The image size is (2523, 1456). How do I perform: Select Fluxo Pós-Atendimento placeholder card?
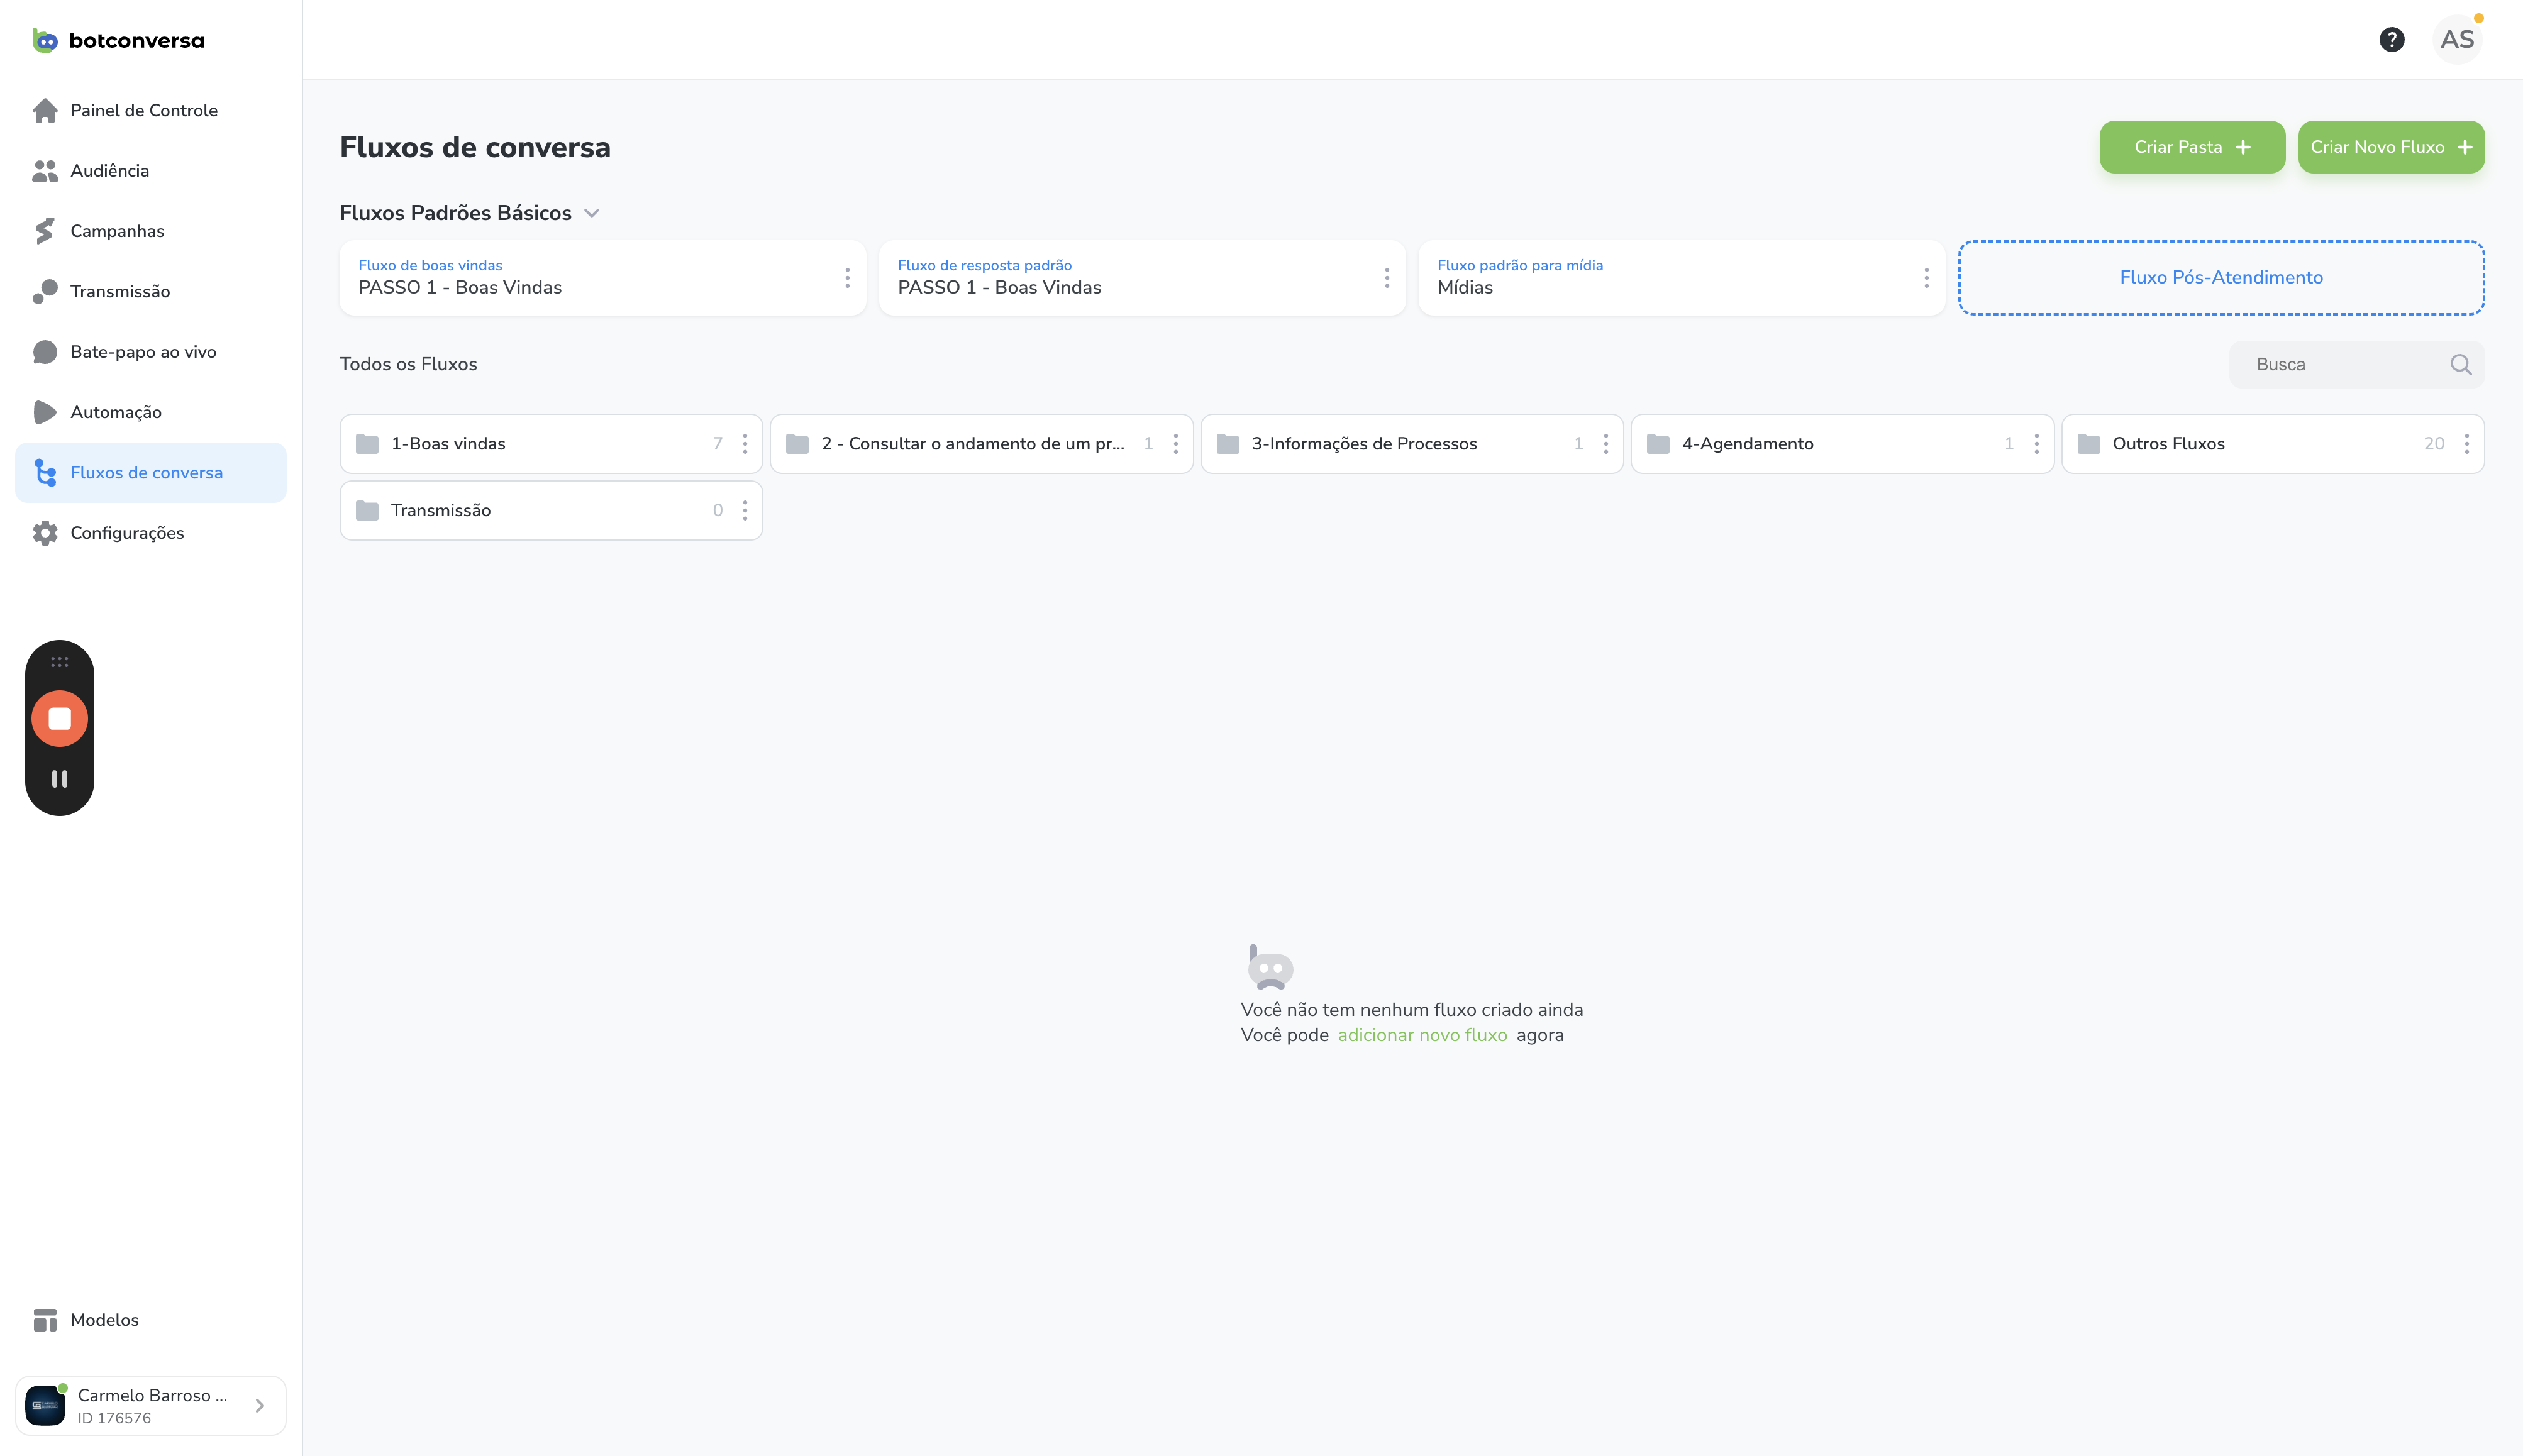pyautogui.click(x=2220, y=278)
